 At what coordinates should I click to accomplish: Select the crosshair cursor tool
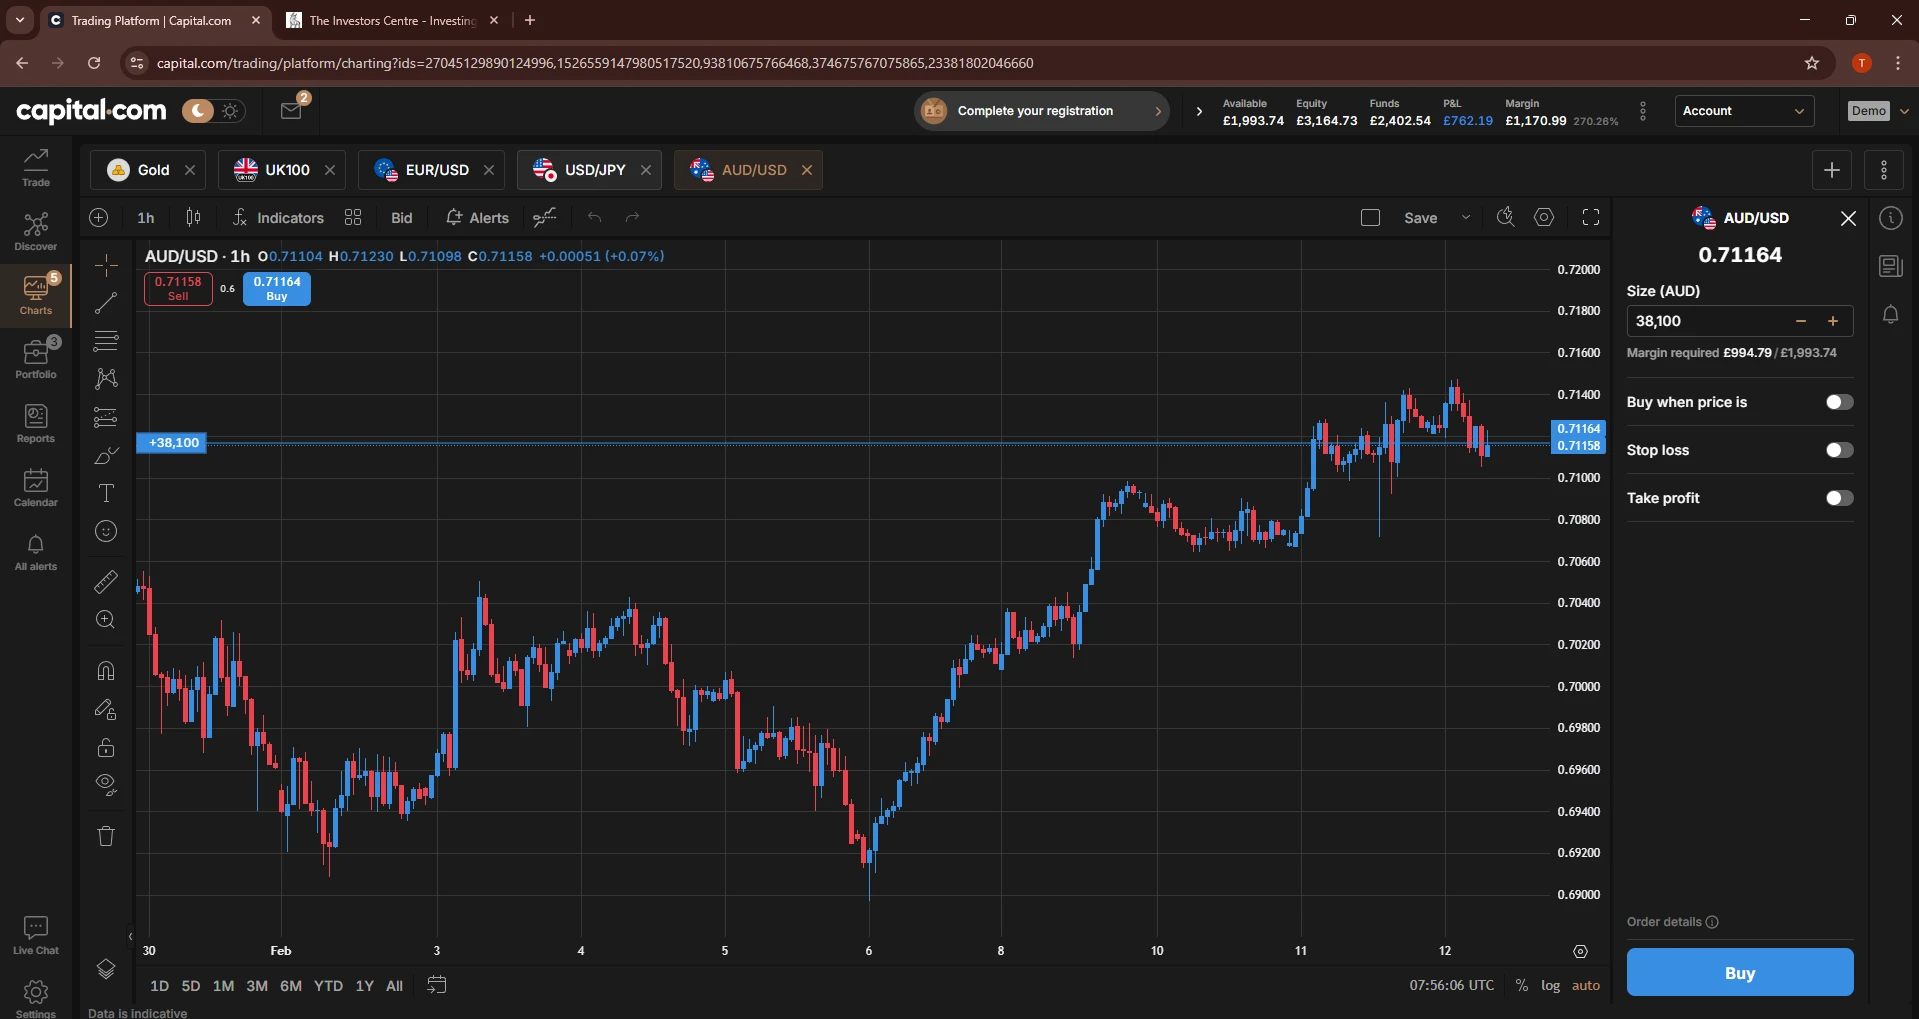click(106, 265)
